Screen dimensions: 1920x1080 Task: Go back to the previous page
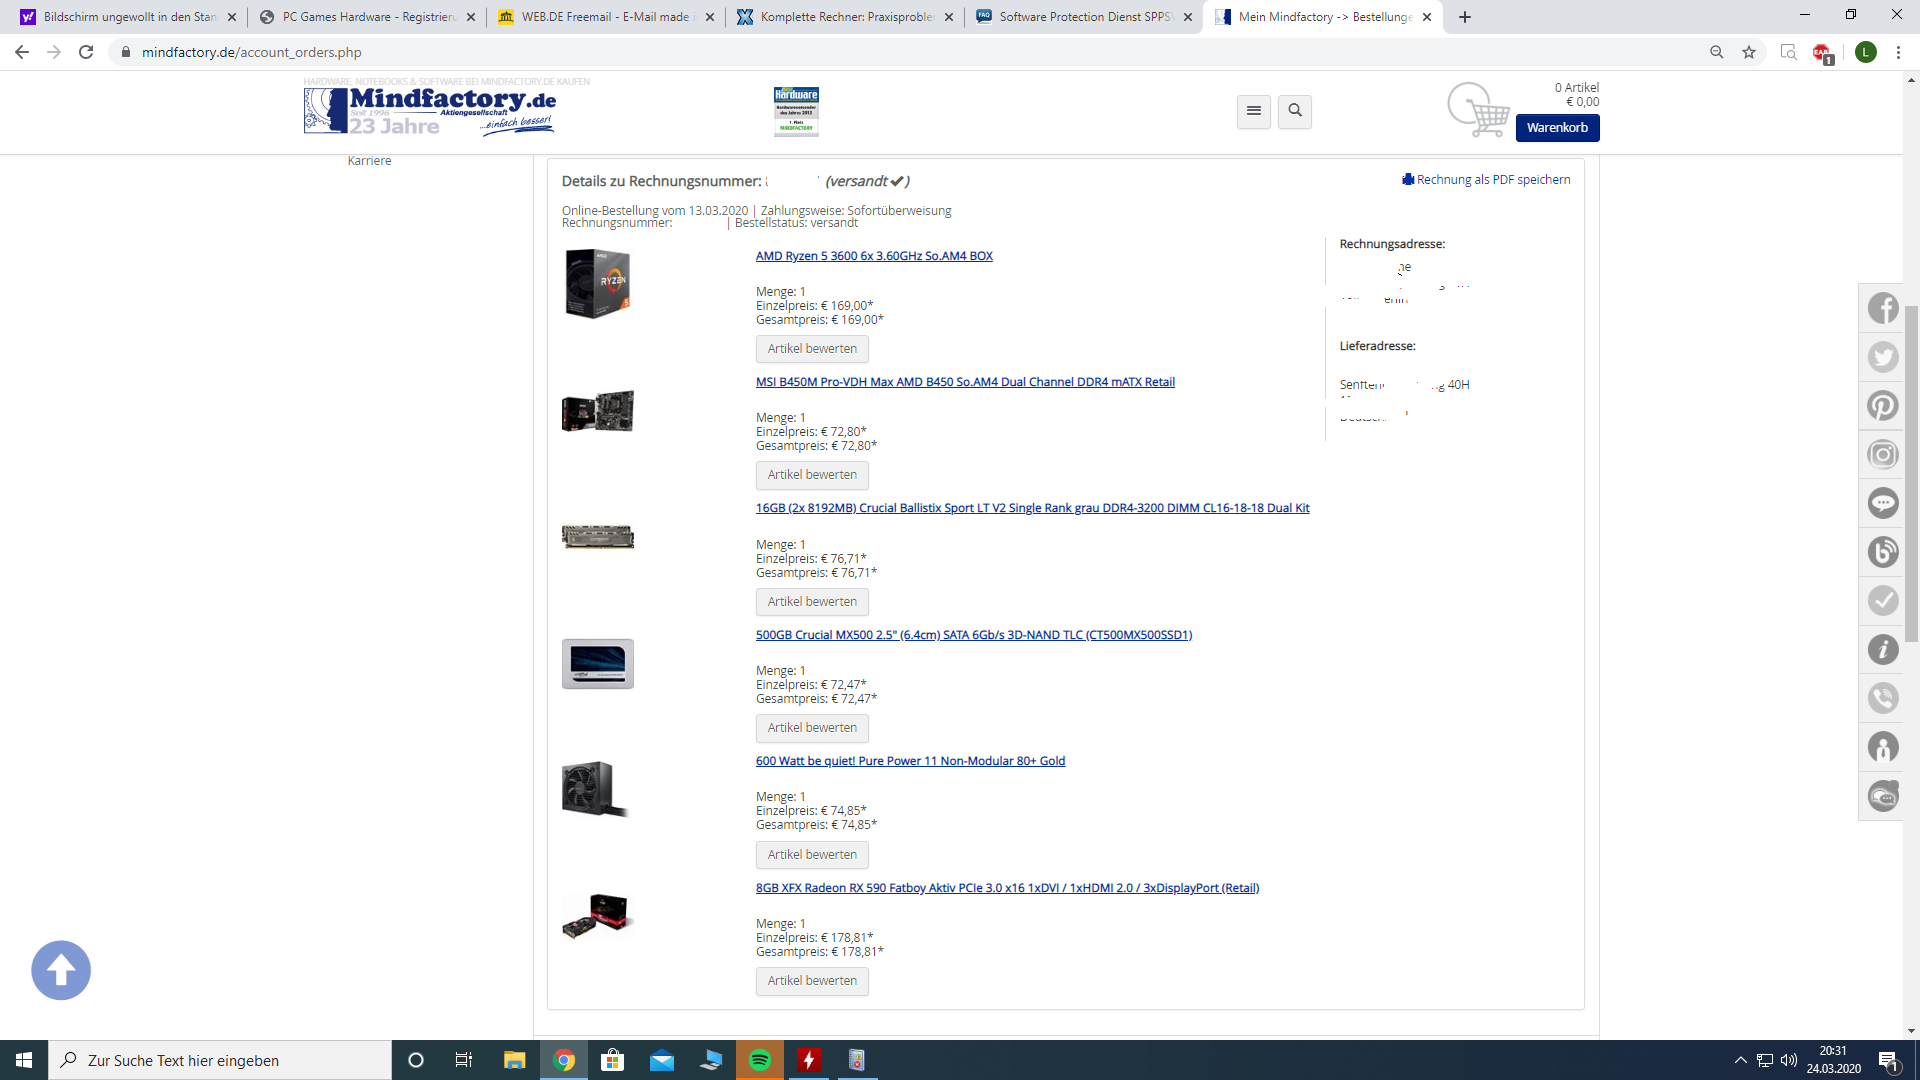pos(22,52)
